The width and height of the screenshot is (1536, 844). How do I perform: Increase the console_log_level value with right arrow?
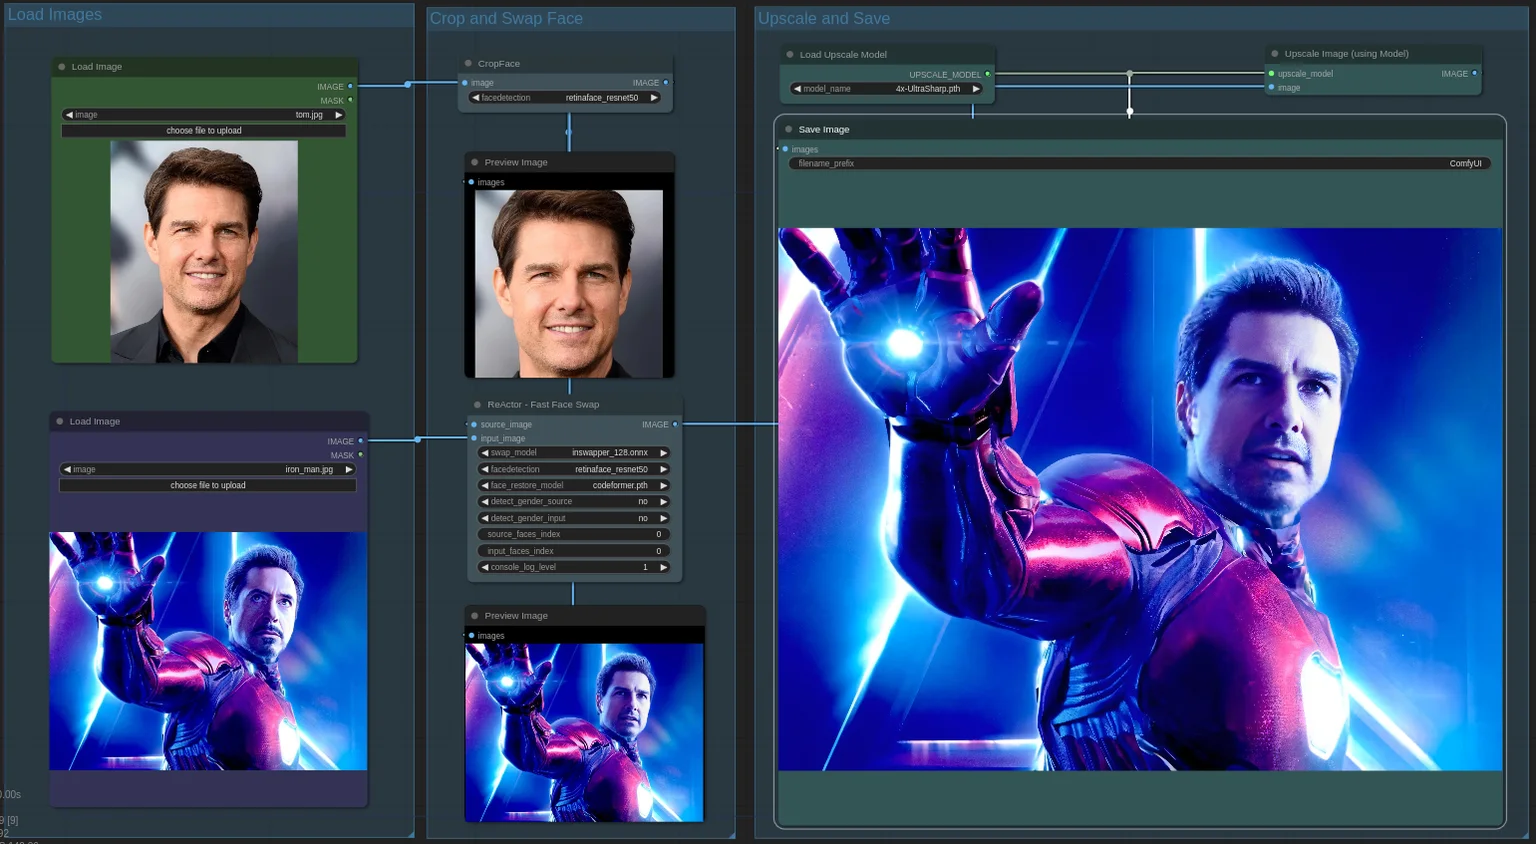tap(663, 567)
